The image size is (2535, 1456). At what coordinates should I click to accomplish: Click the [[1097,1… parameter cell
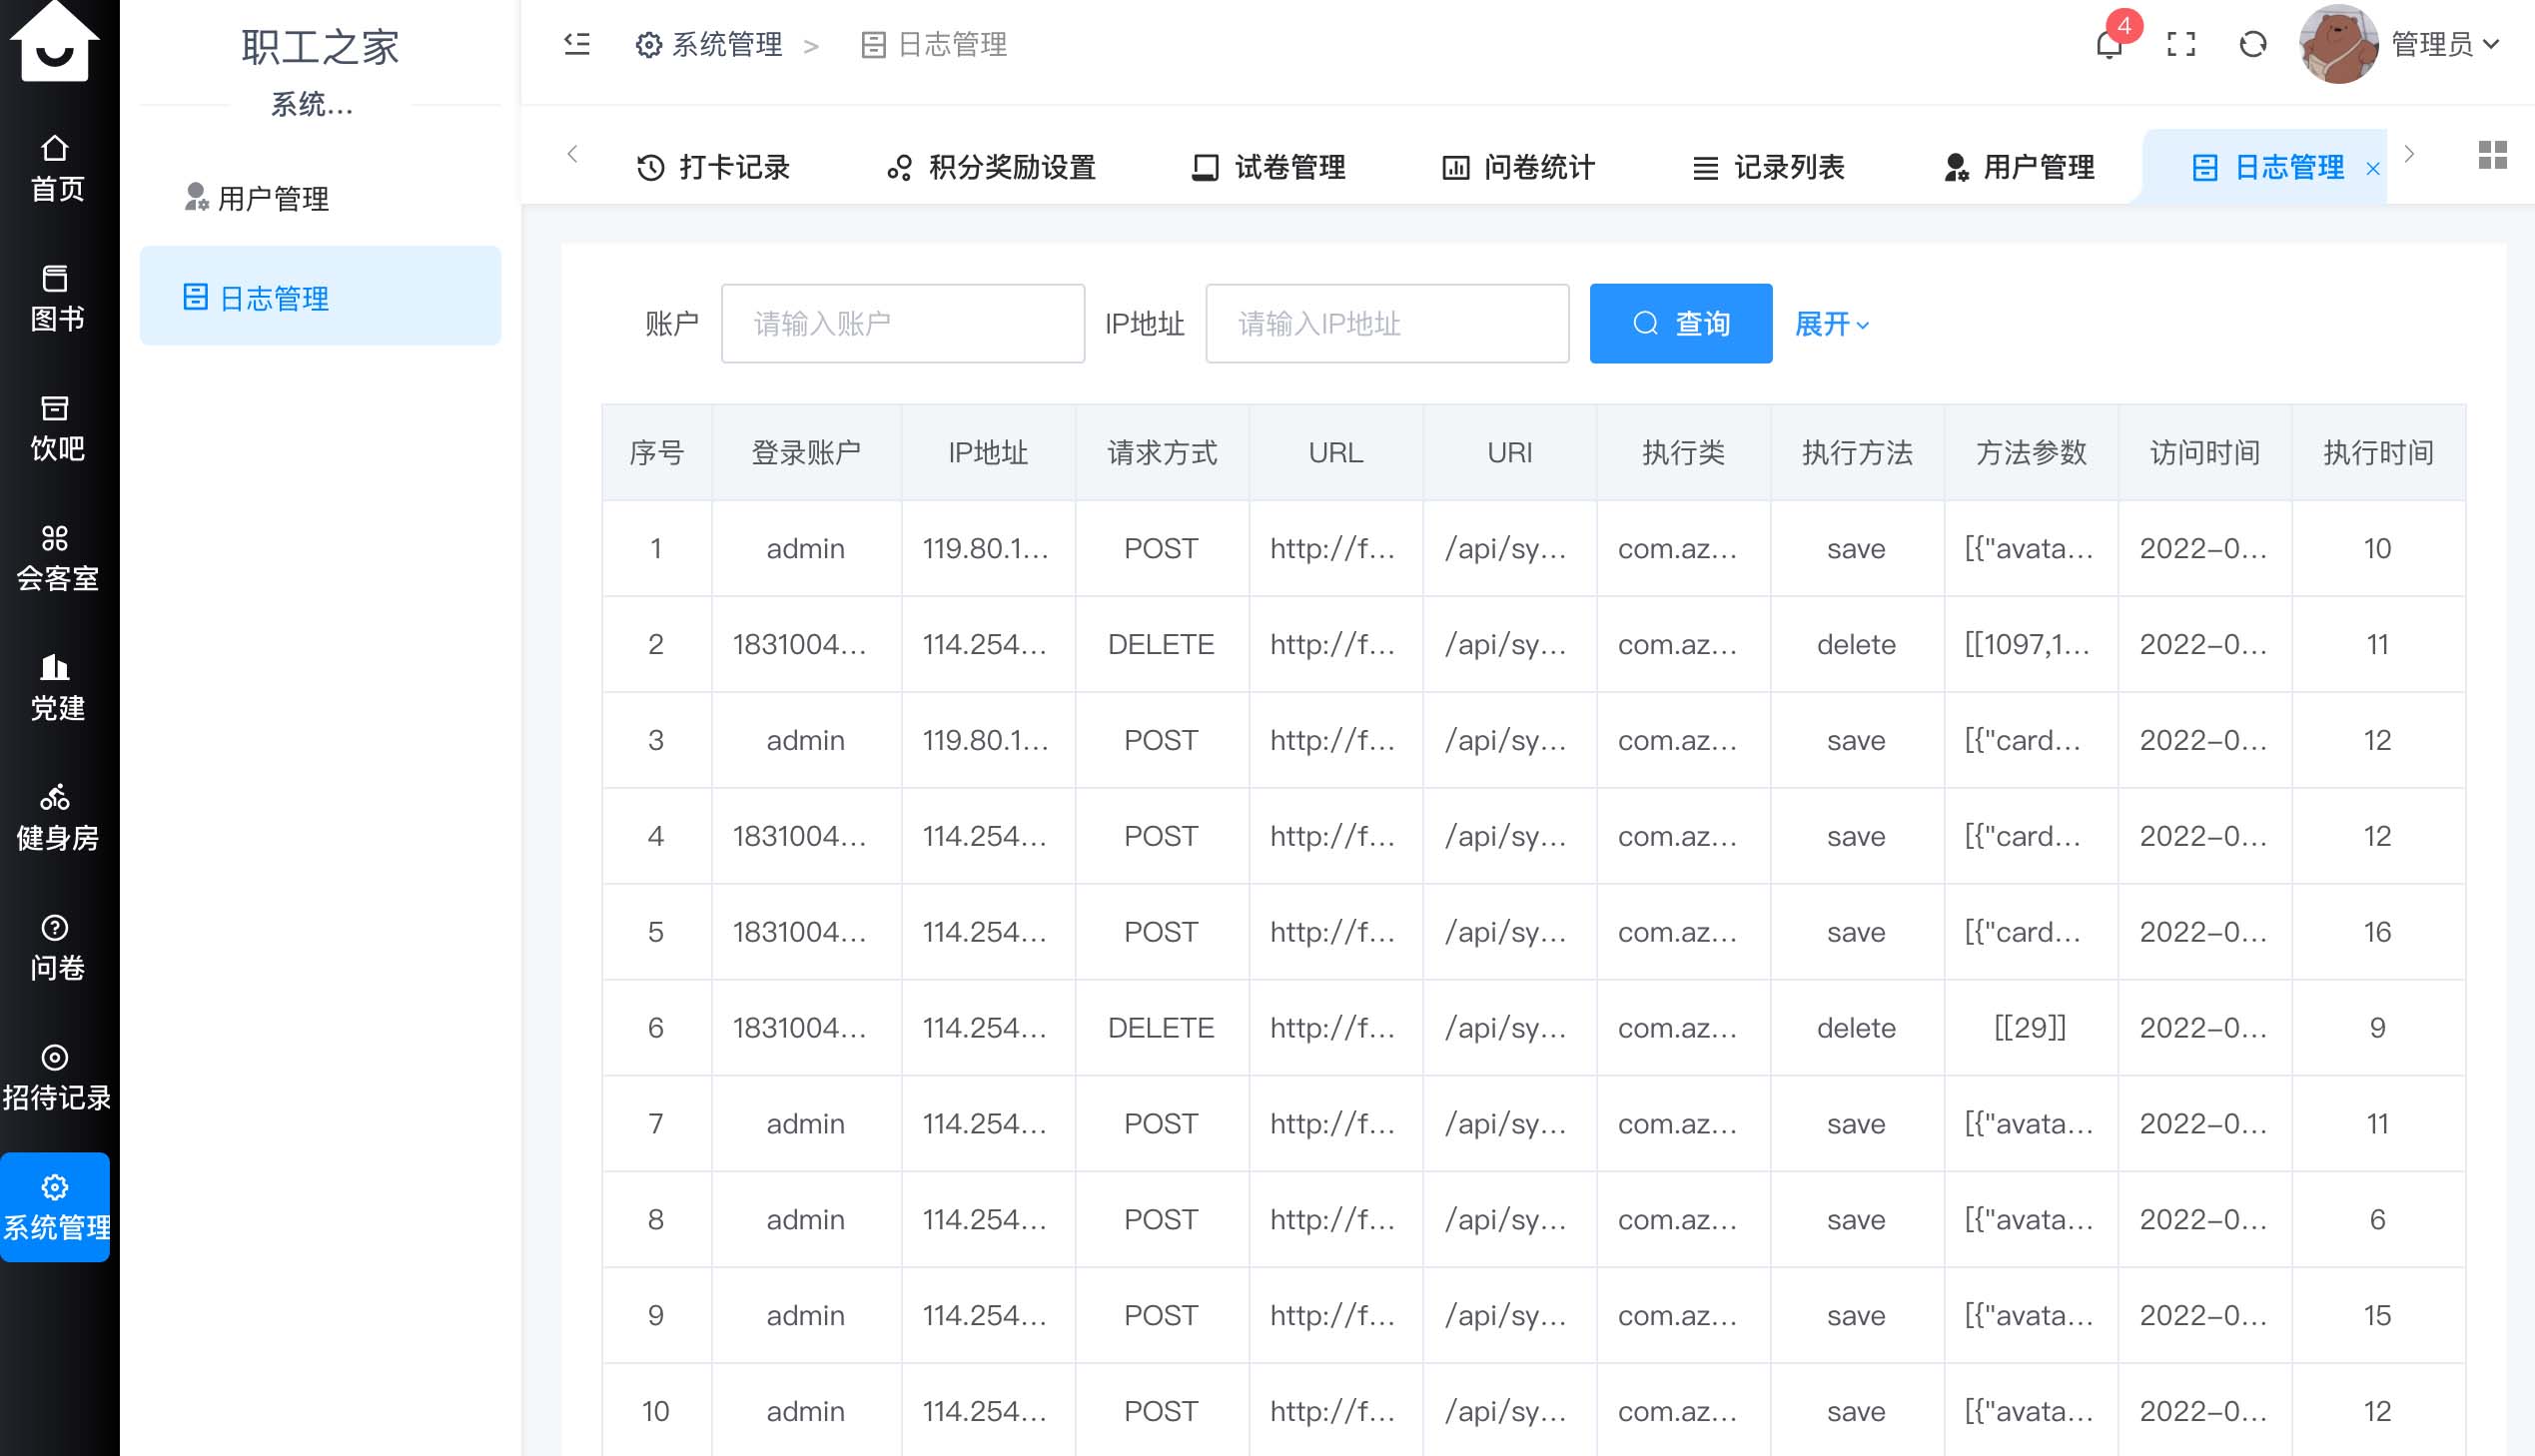2028,645
